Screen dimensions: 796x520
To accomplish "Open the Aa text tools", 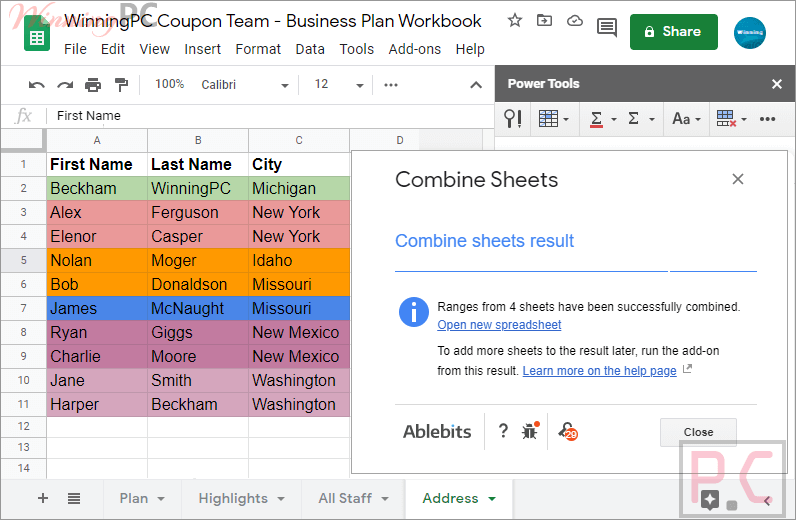I will click(686, 119).
